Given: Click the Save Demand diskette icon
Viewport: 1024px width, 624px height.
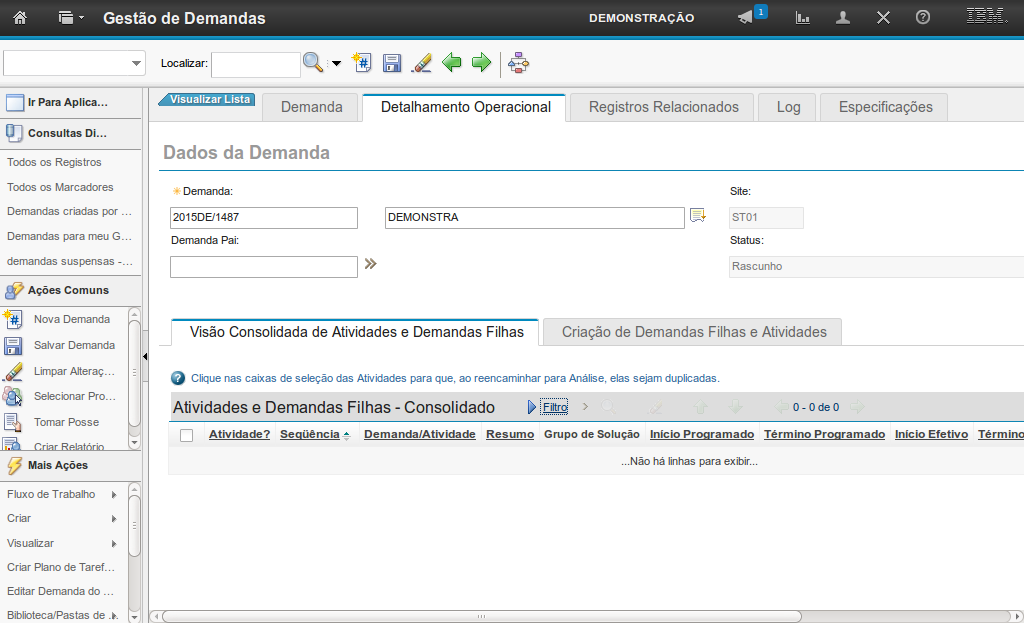Looking at the screenshot, I should (392, 63).
